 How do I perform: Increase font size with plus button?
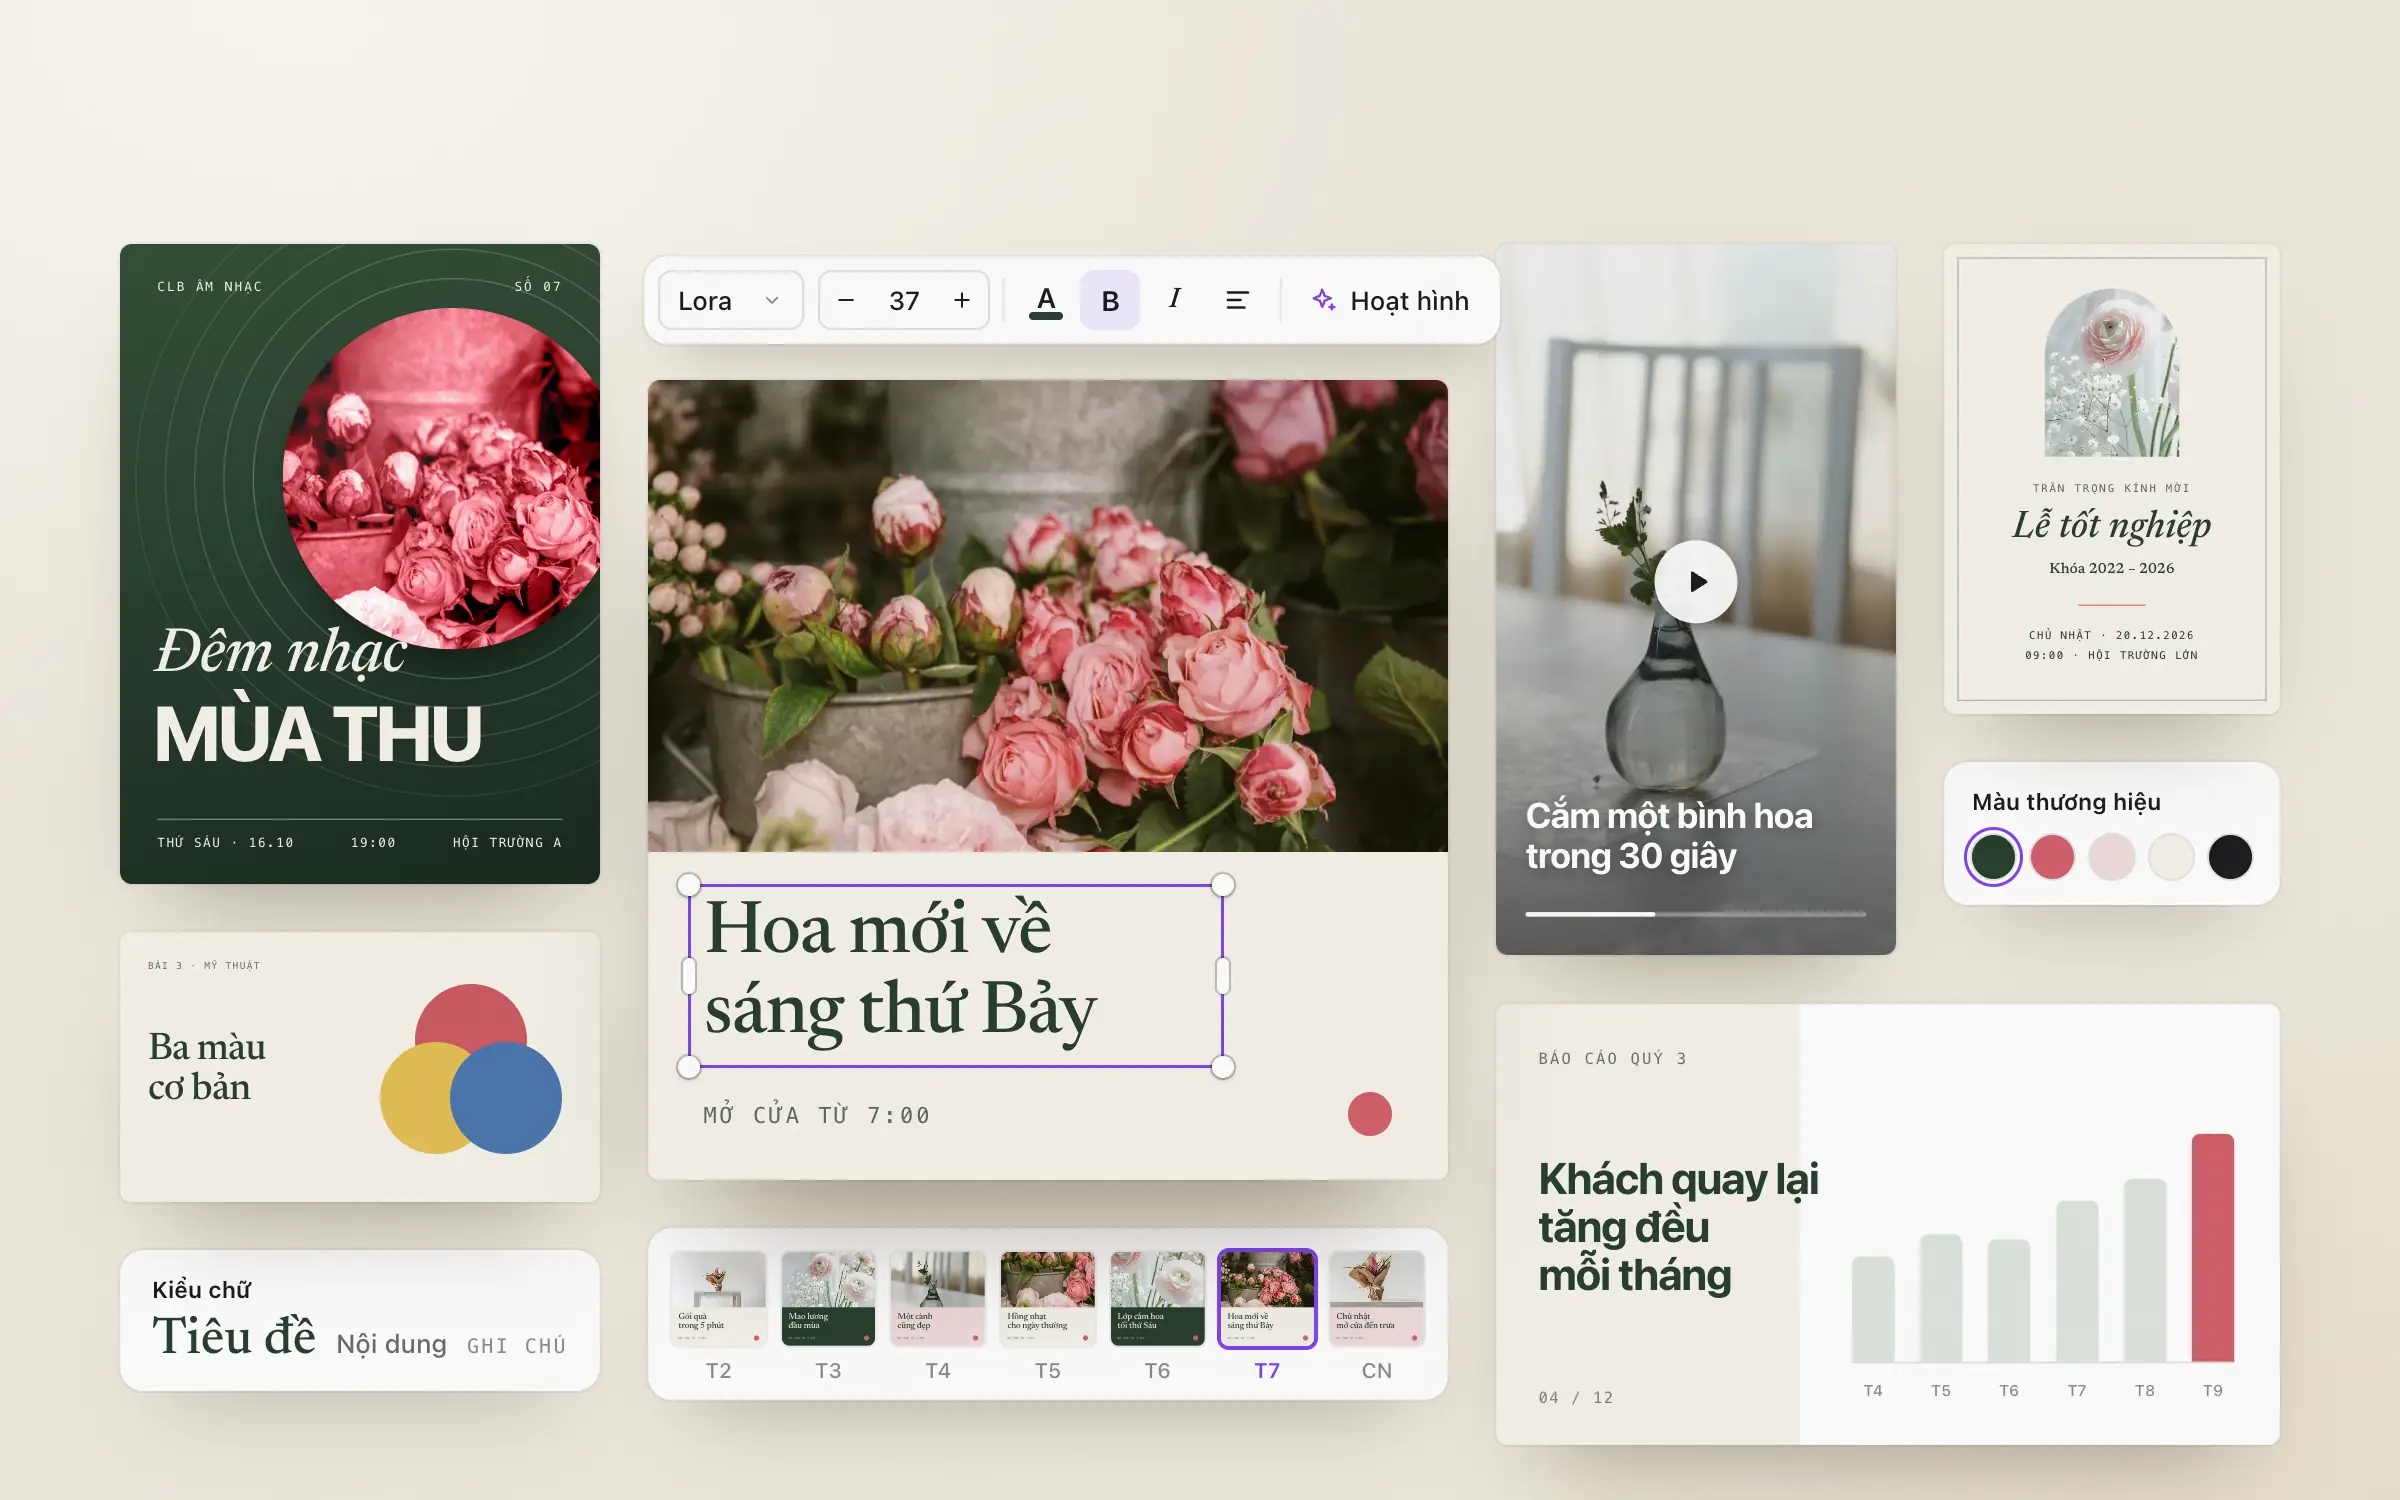click(x=962, y=300)
